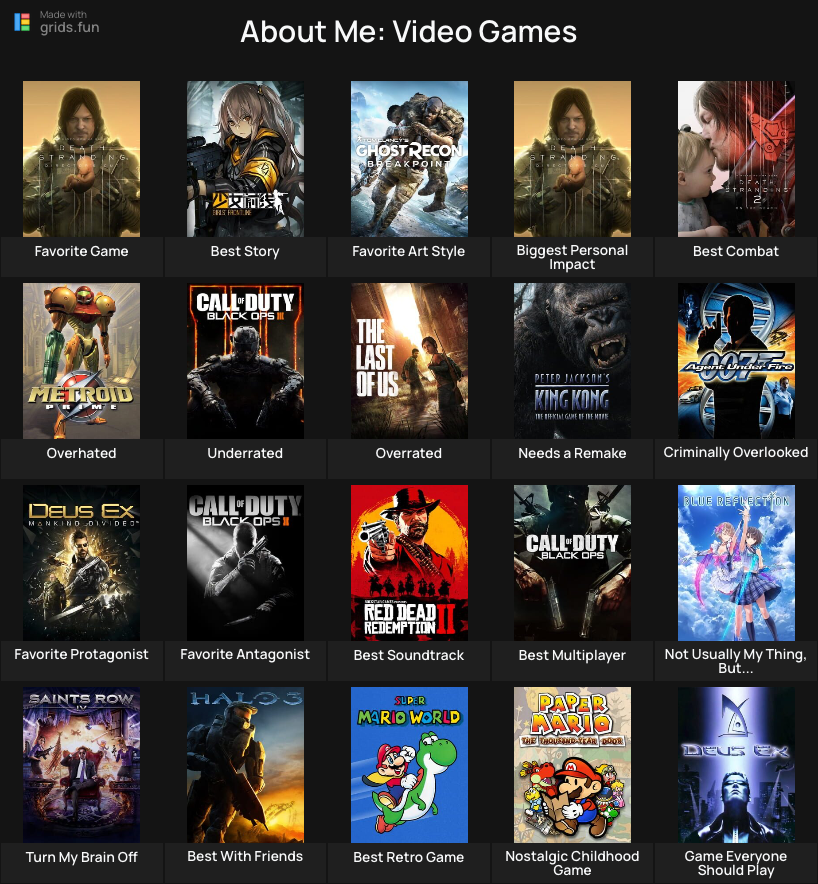
Task: Click the grids.fun logo icon
Action: click(22, 22)
